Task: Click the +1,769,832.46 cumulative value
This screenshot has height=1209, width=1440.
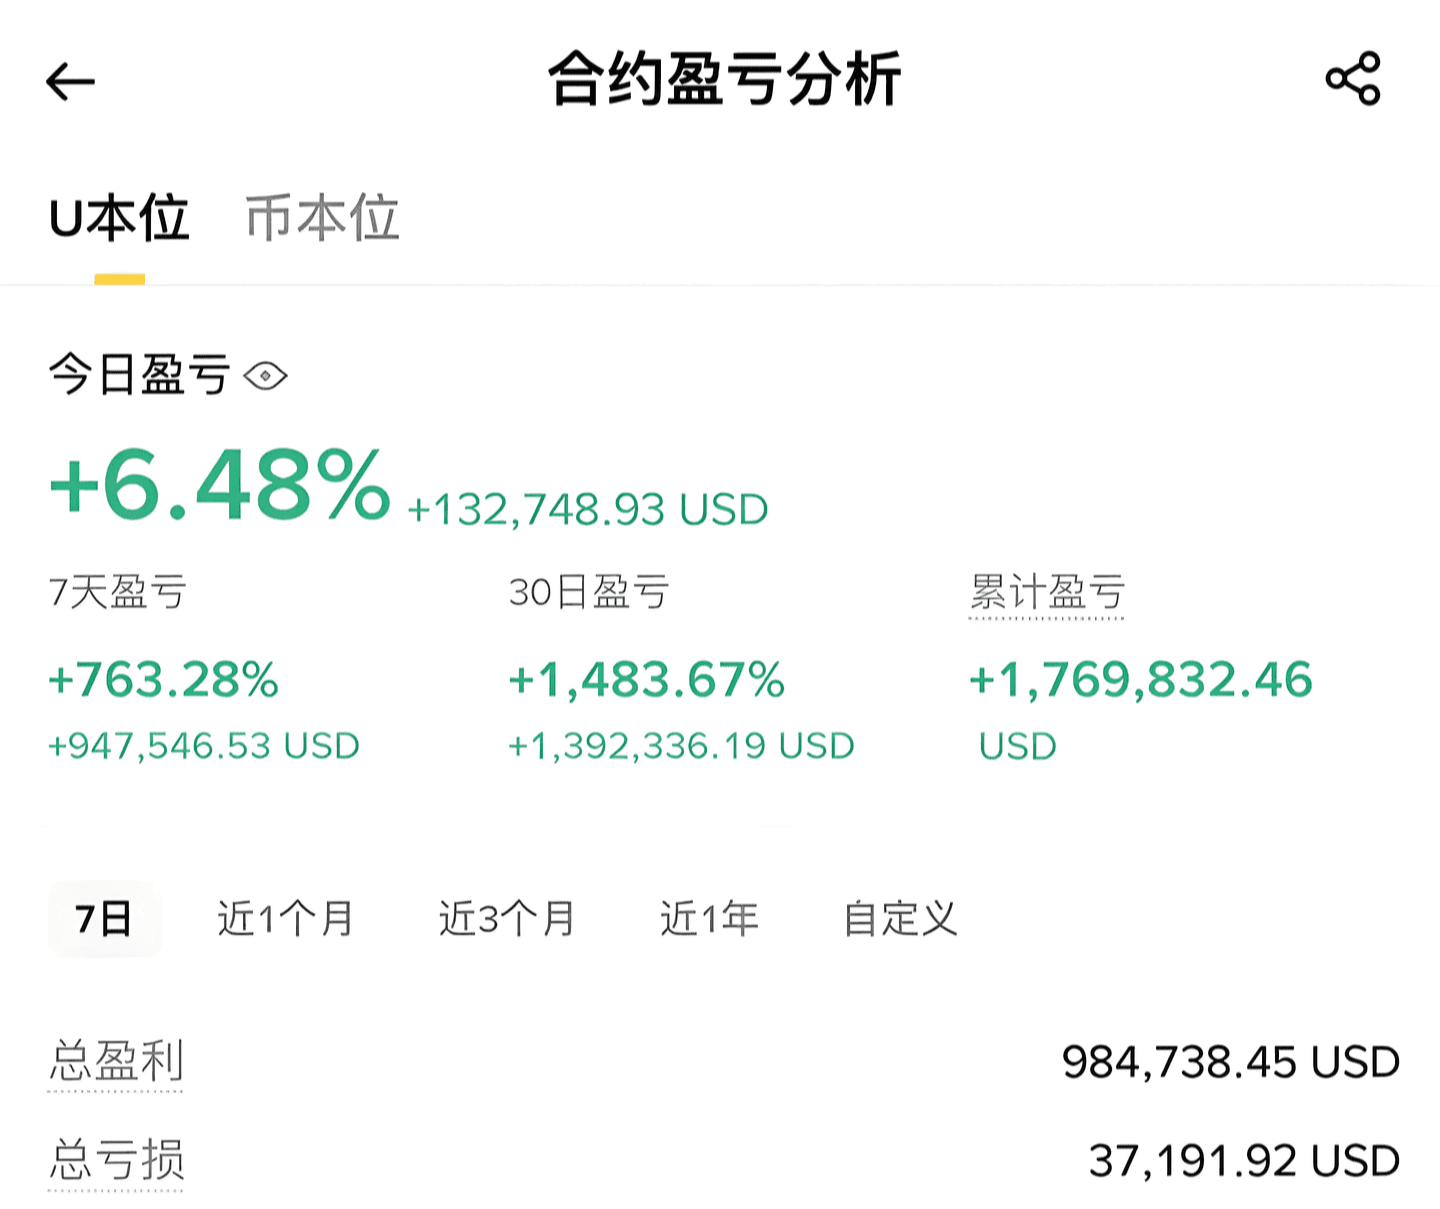Action: [1141, 680]
